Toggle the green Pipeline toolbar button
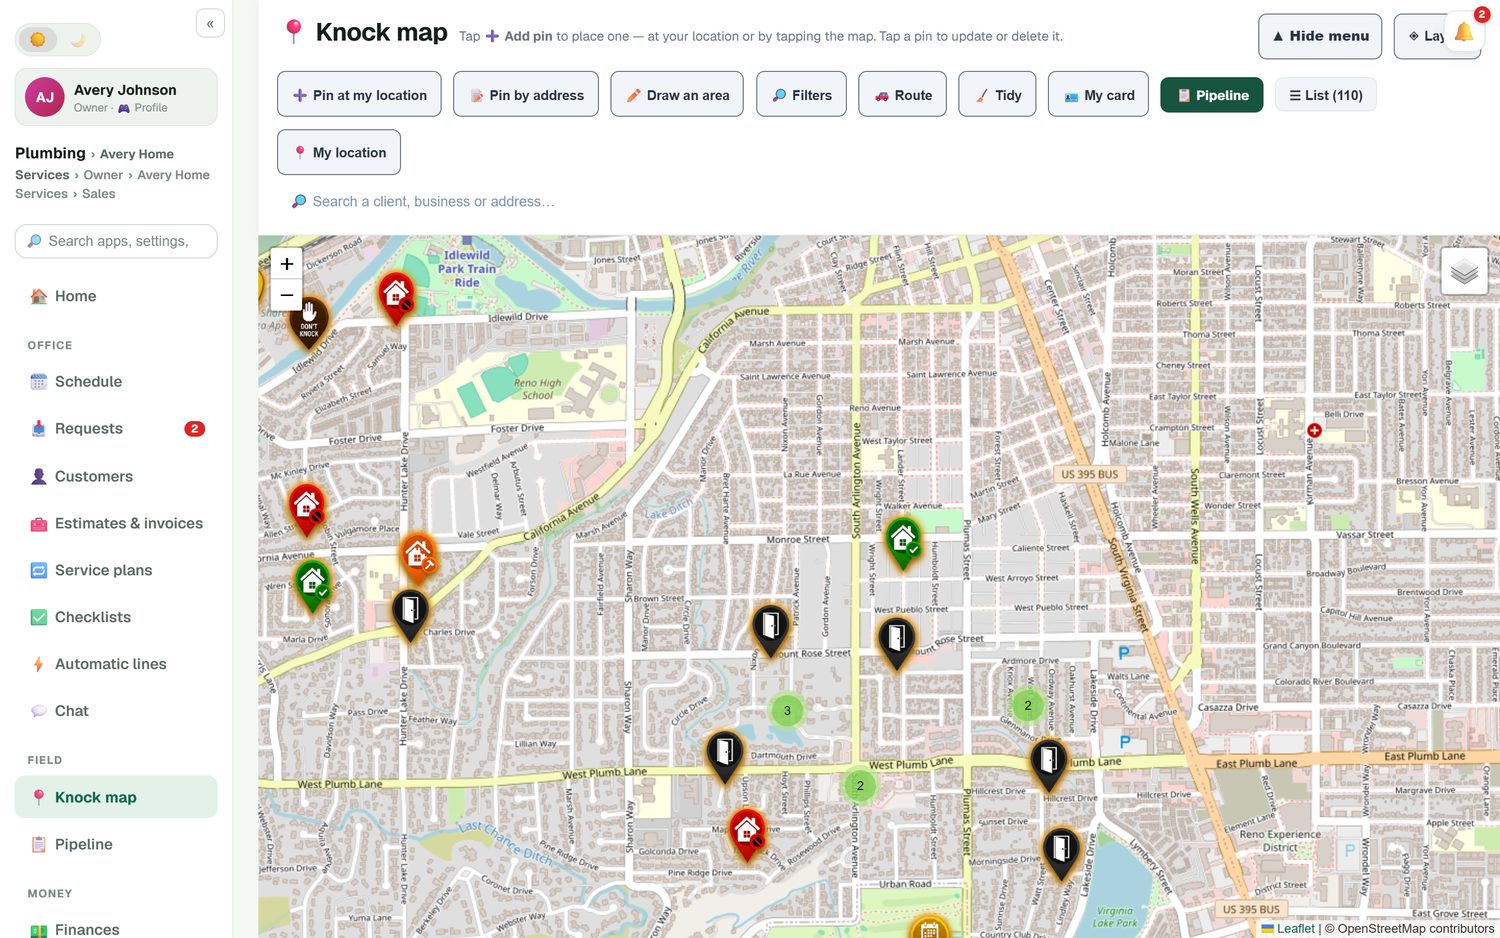This screenshot has height=938, width=1500. tap(1212, 95)
